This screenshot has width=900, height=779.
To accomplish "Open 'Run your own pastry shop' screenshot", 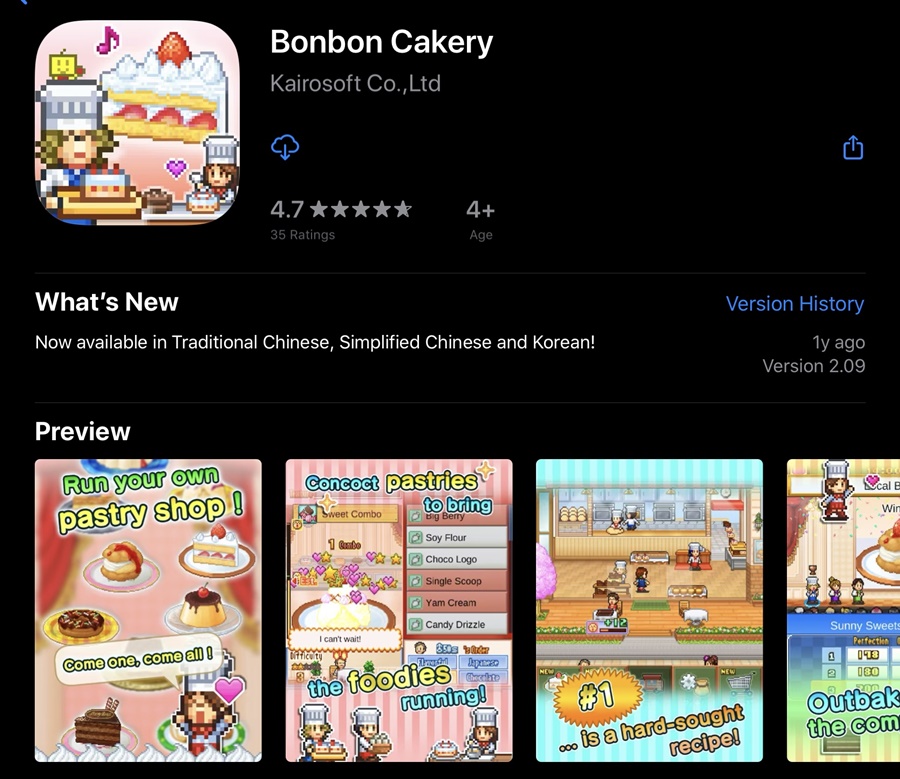I will (x=148, y=610).
